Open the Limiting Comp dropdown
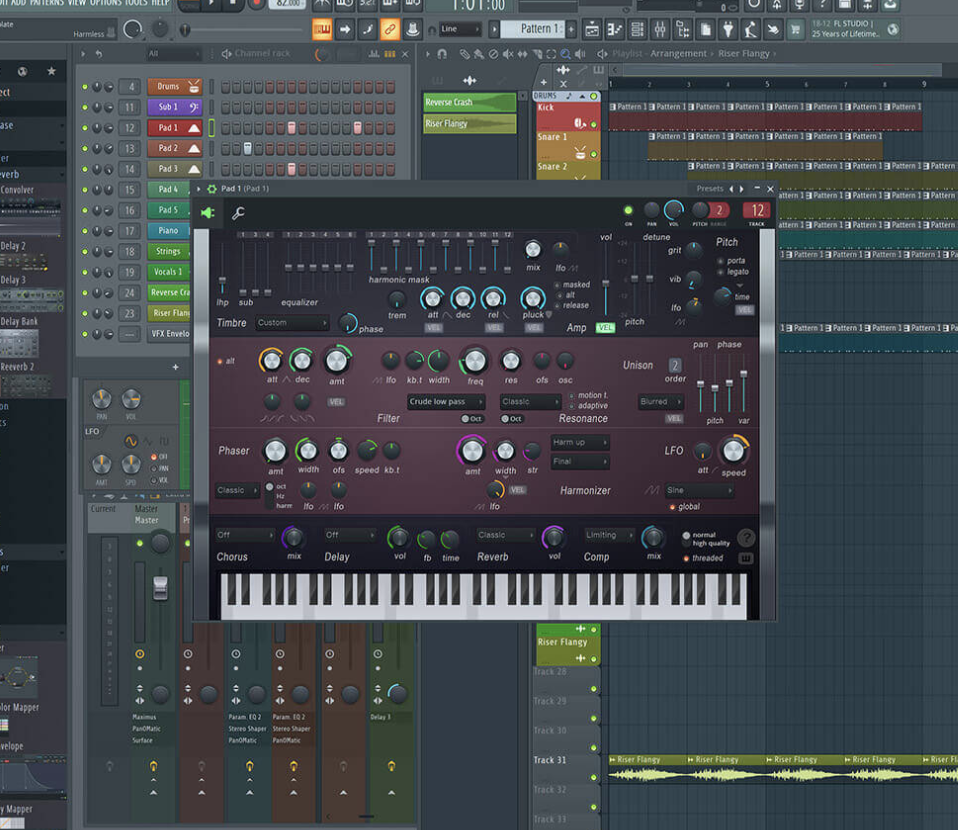This screenshot has width=958, height=830. pos(609,535)
